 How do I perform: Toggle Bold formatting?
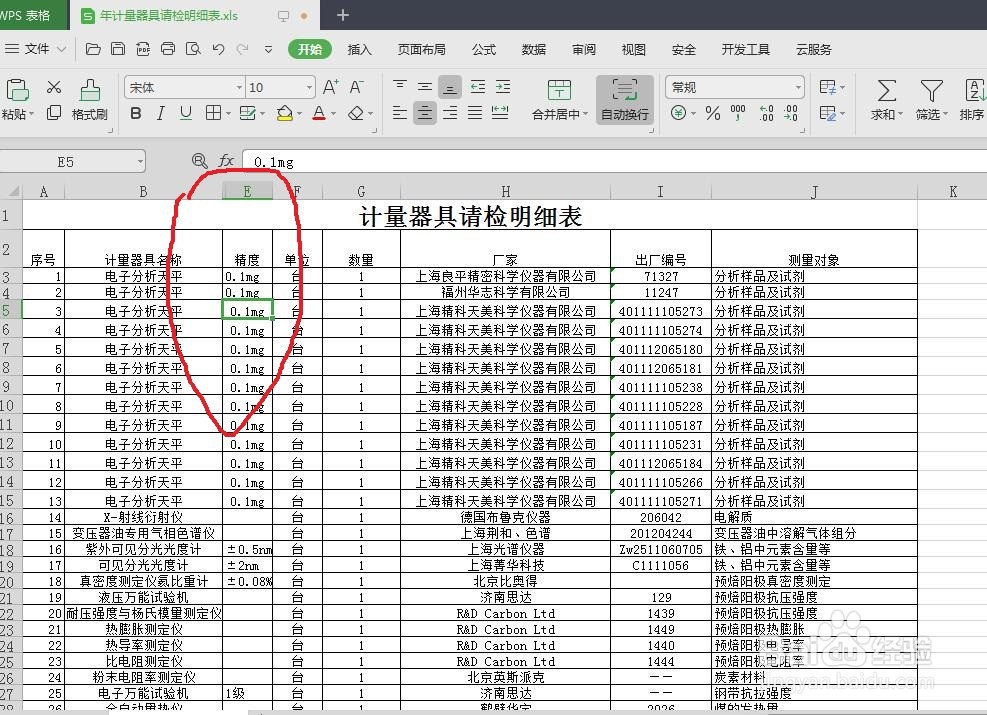135,113
